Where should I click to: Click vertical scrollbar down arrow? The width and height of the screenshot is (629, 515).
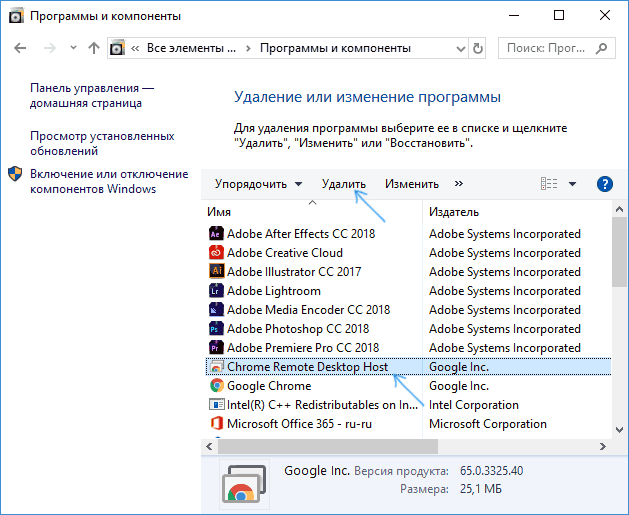[619, 430]
